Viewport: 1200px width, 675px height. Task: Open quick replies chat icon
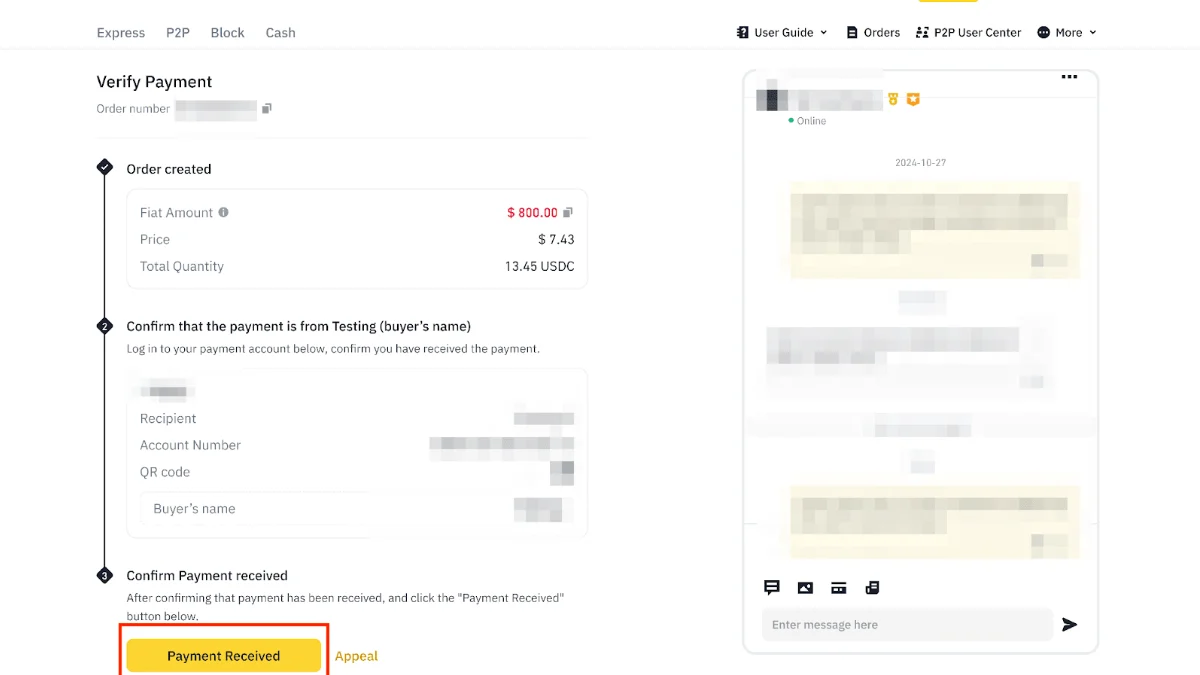point(772,588)
